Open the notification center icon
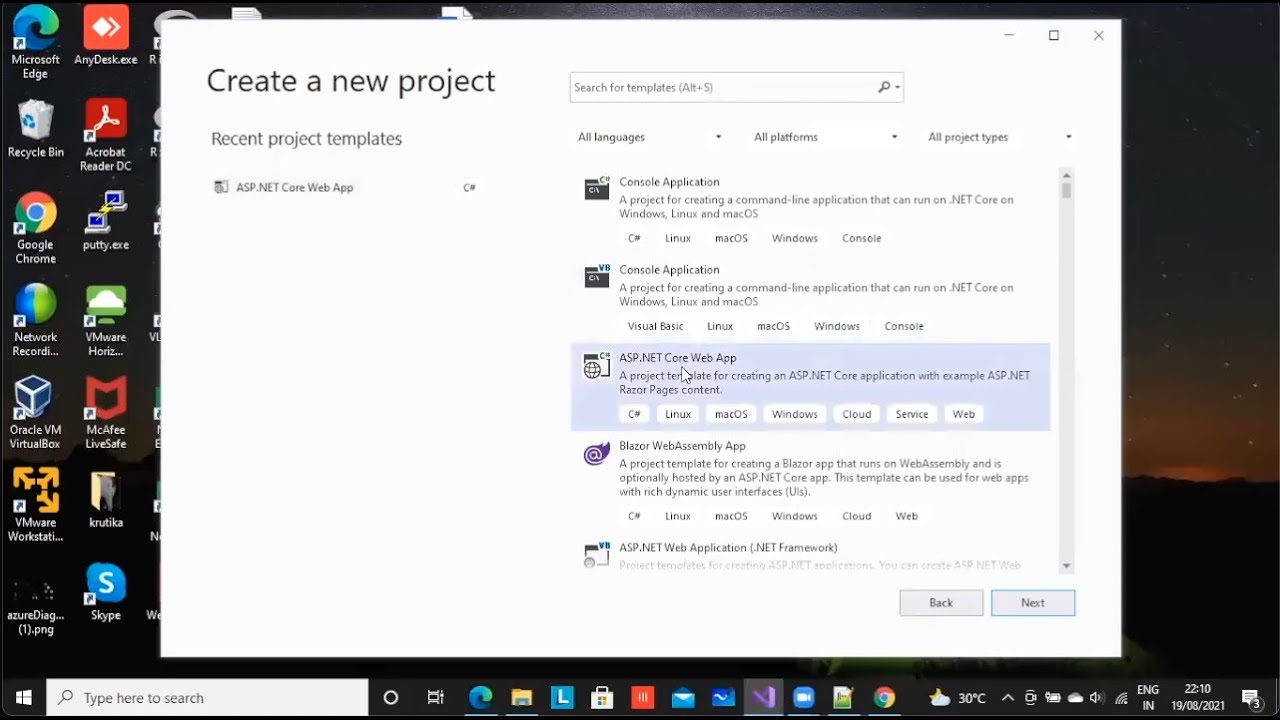The image size is (1280, 720). [1251, 698]
